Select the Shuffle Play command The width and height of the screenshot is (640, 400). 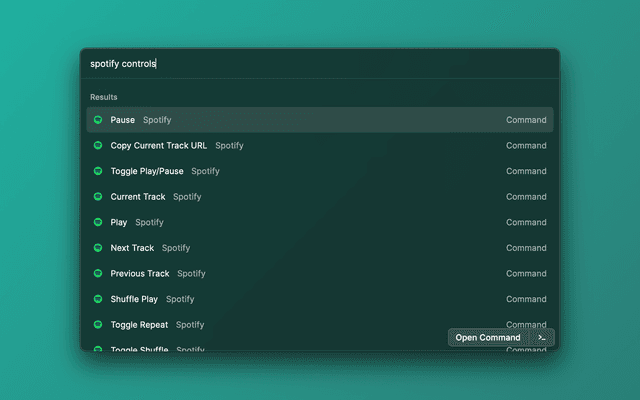click(134, 299)
